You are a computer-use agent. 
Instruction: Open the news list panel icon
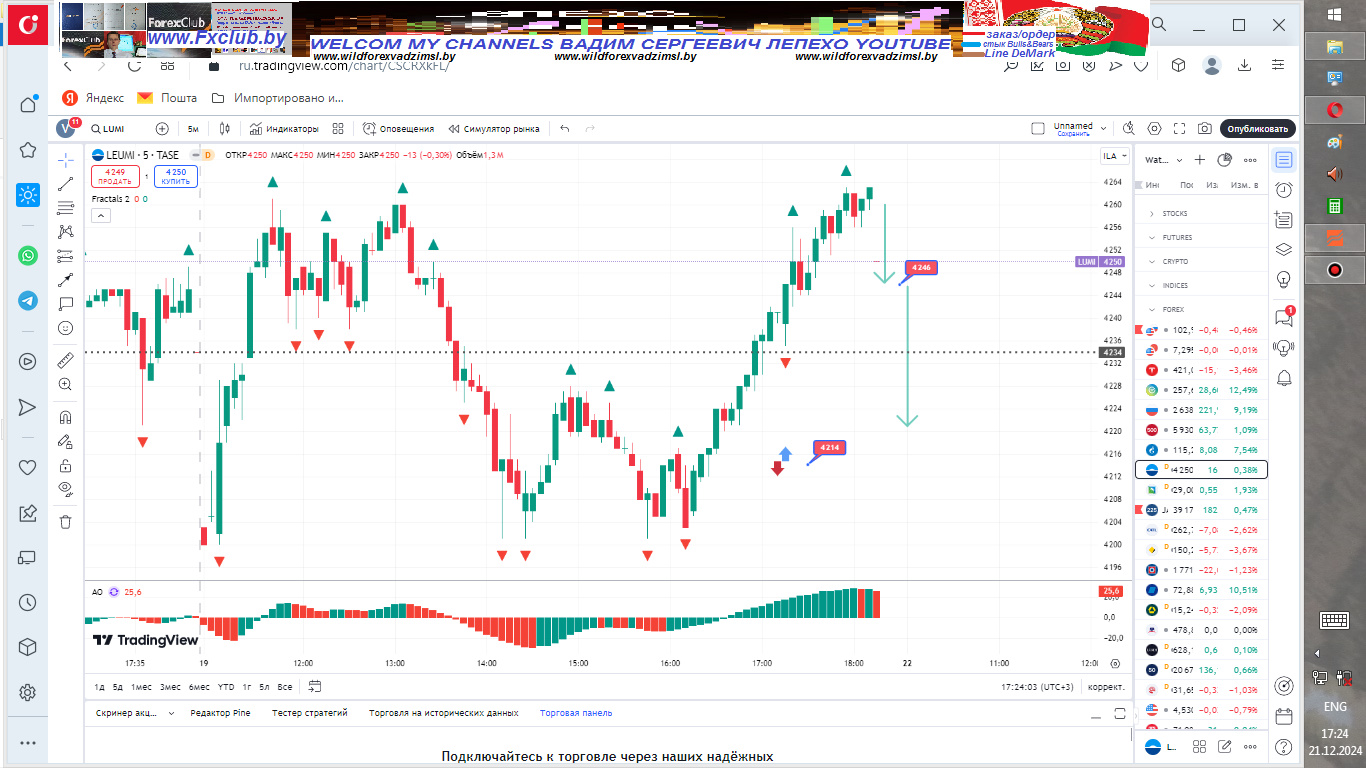pyautogui.click(x=1284, y=220)
